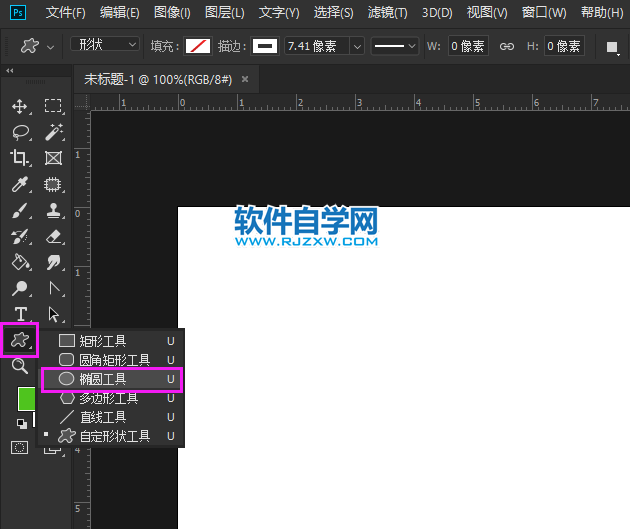Select the Horizontal Type tool
This screenshot has height=529, width=630.
pyautogui.click(x=19, y=315)
